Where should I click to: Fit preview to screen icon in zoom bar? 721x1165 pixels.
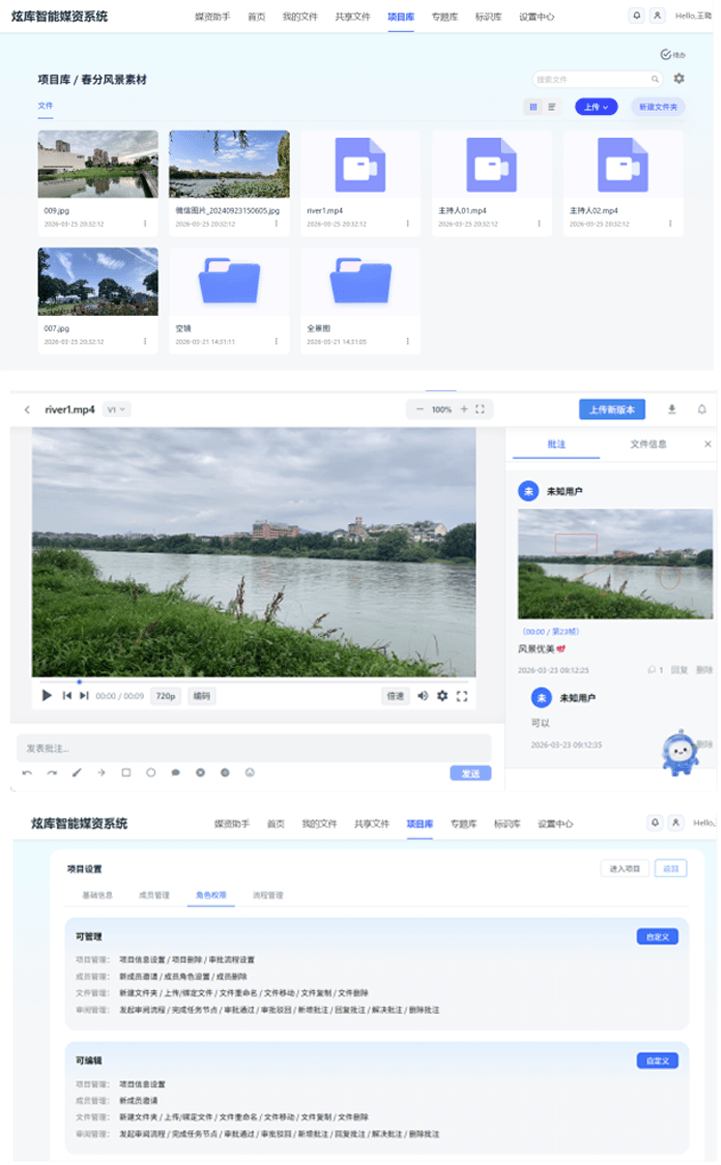479,409
